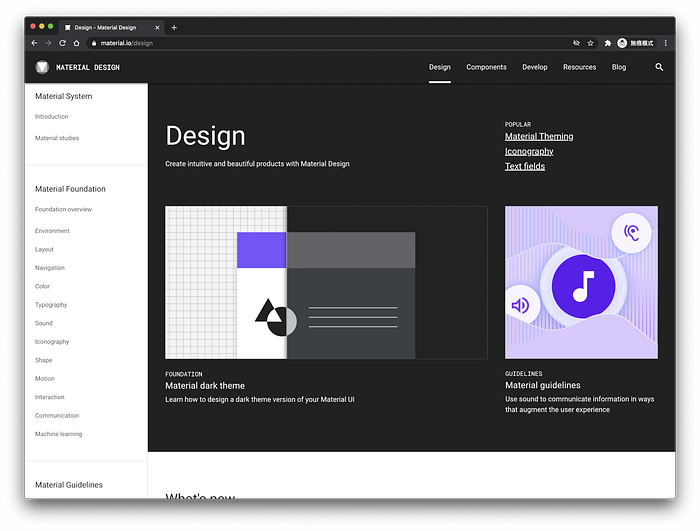Click the incognito profile avatar

622,43
